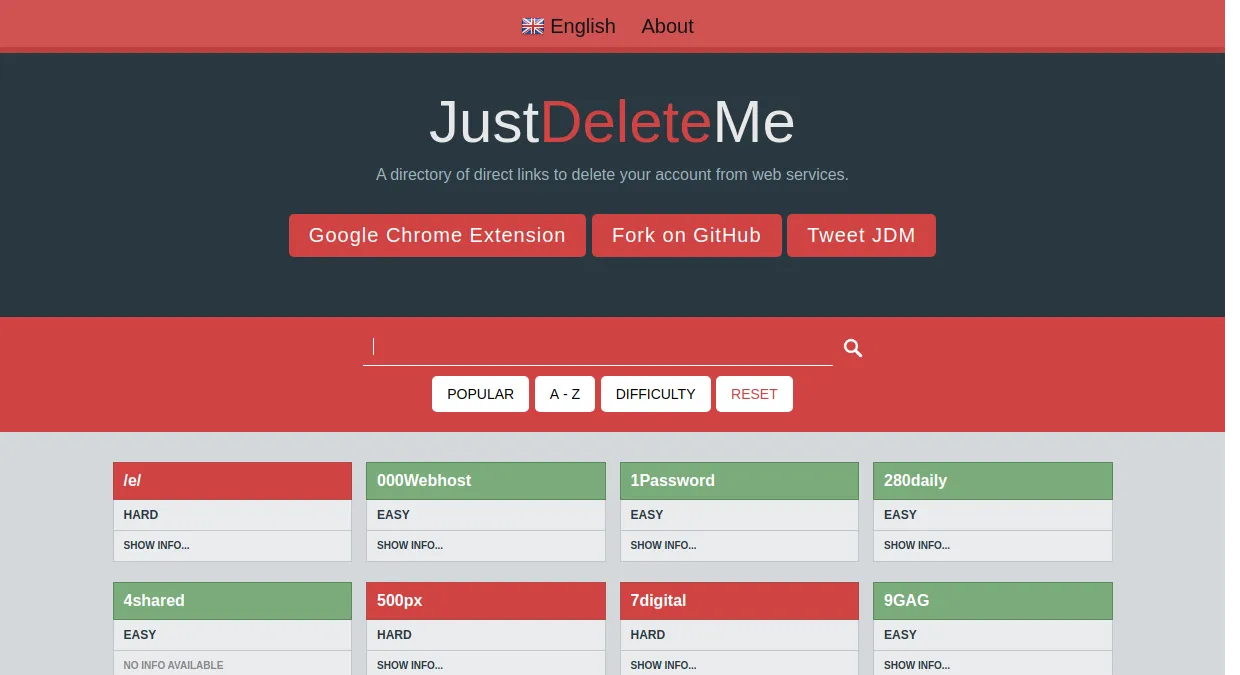Reset the search filters
Image resolution: width=1240 pixels, height=675 pixels.
click(x=754, y=394)
